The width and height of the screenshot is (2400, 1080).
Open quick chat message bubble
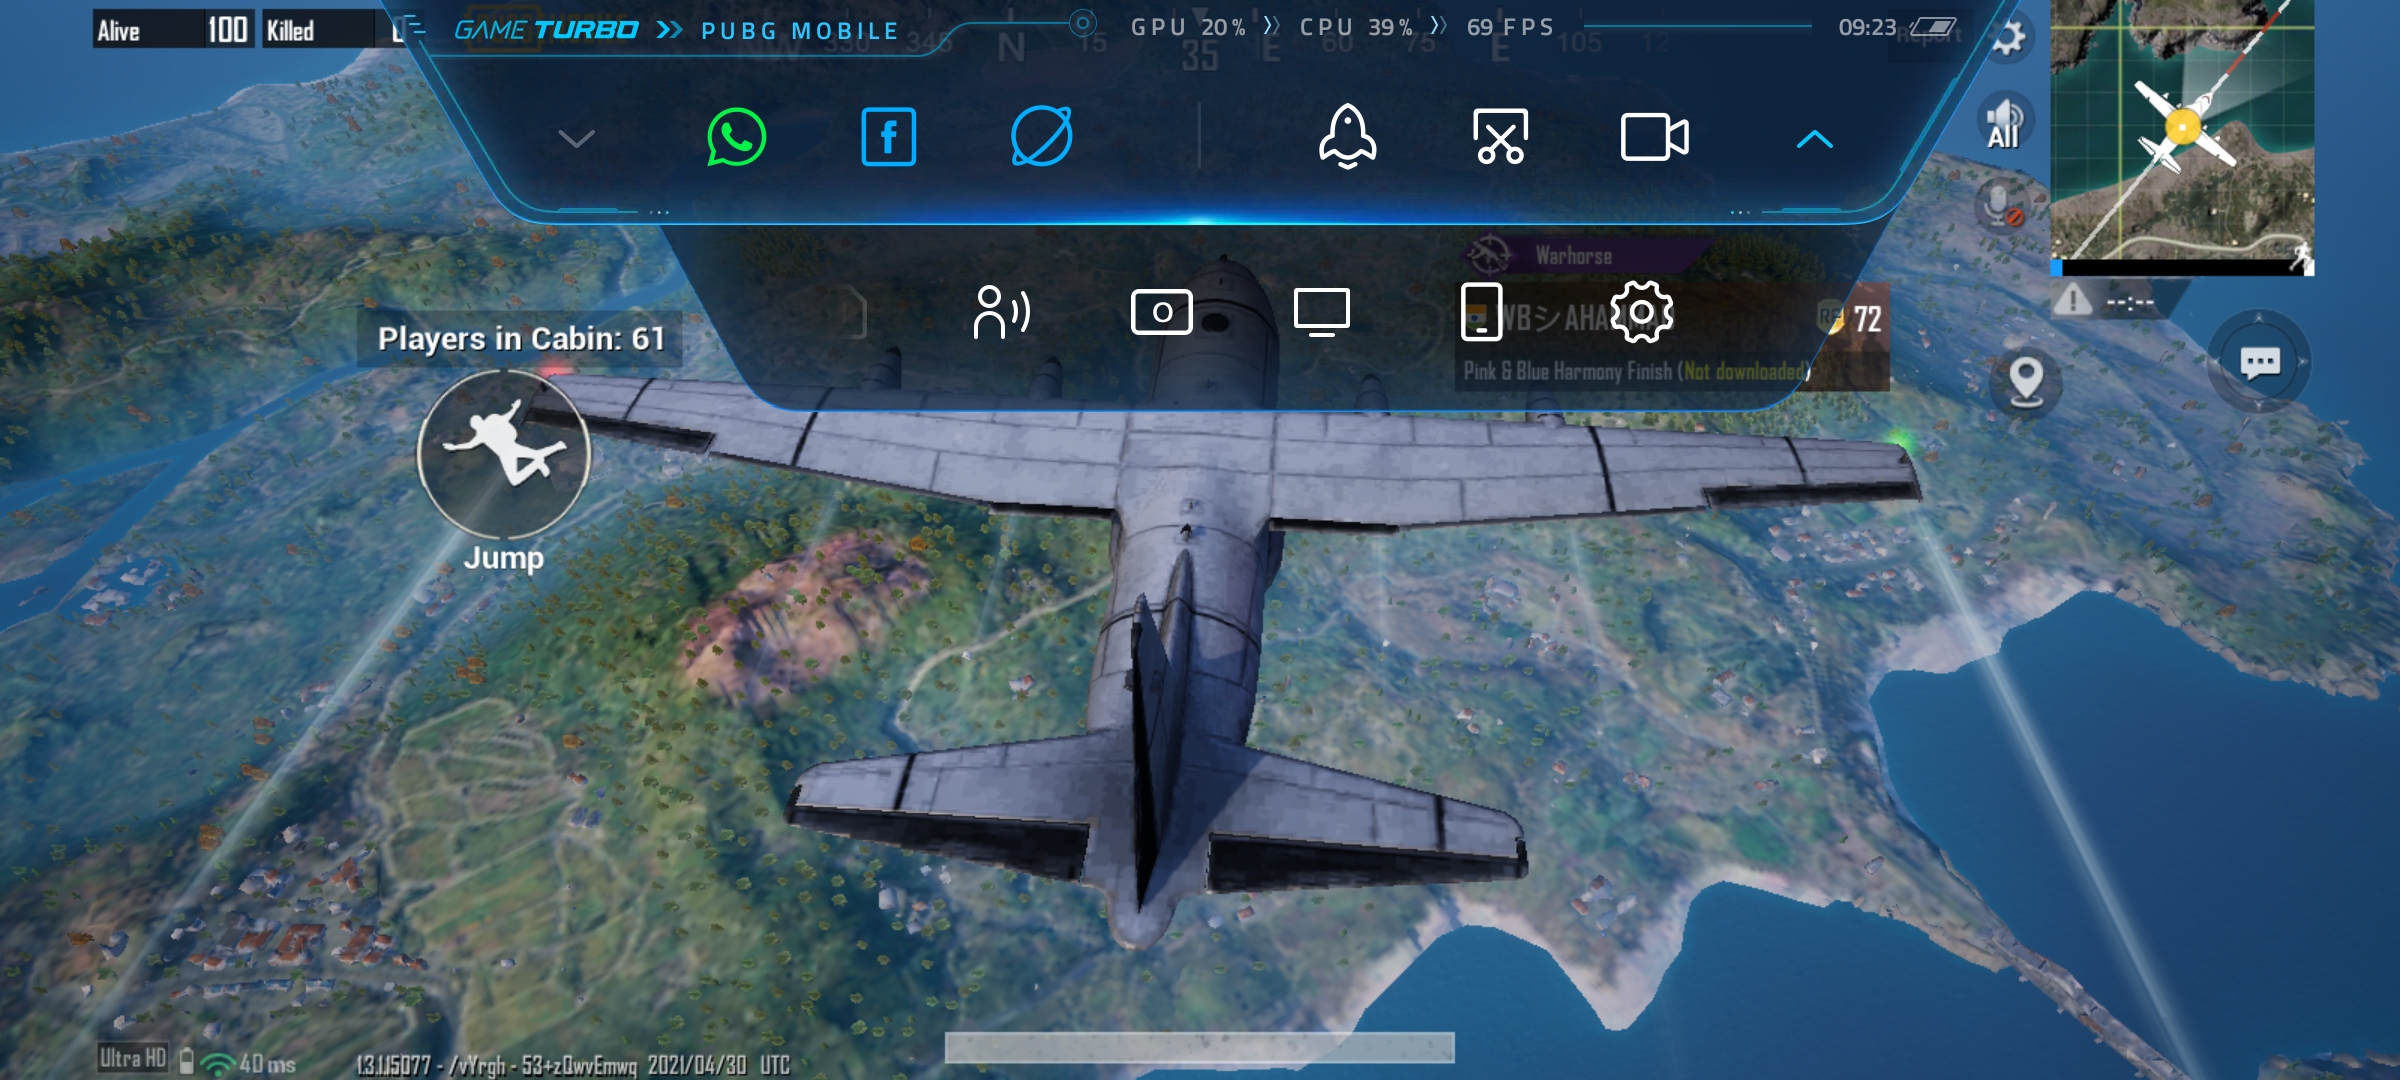tap(2259, 362)
